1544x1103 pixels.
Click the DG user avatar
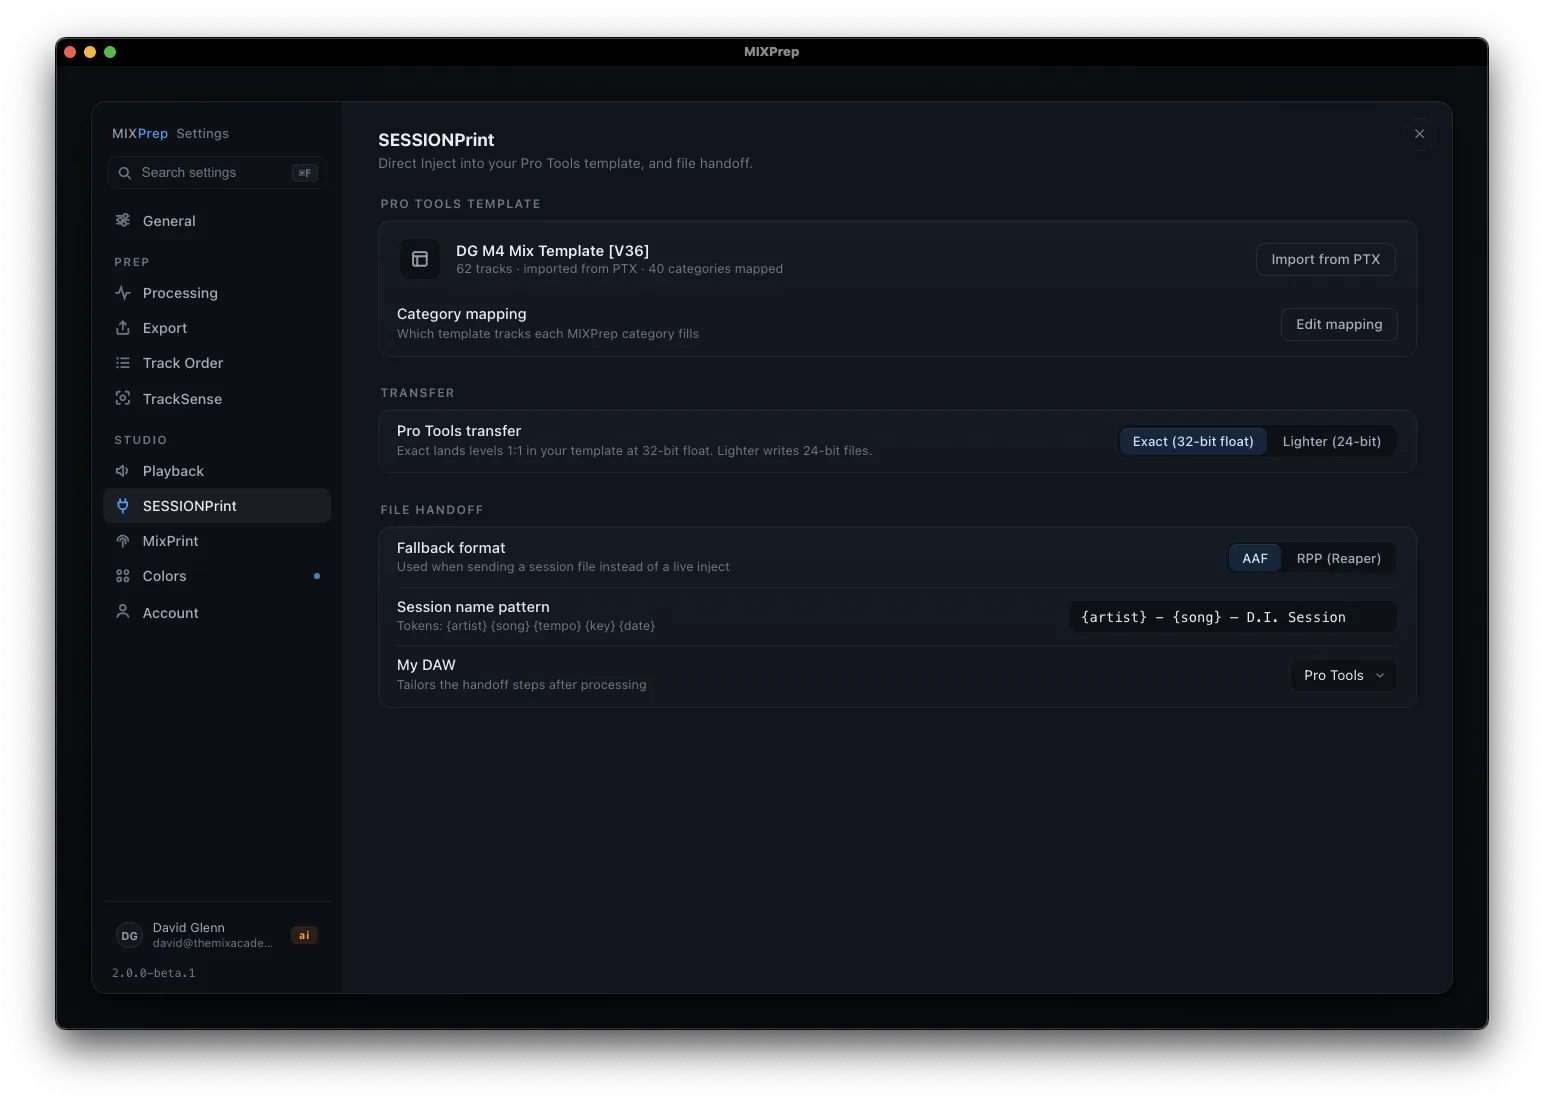pyautogui.click(x=130, y=936)
